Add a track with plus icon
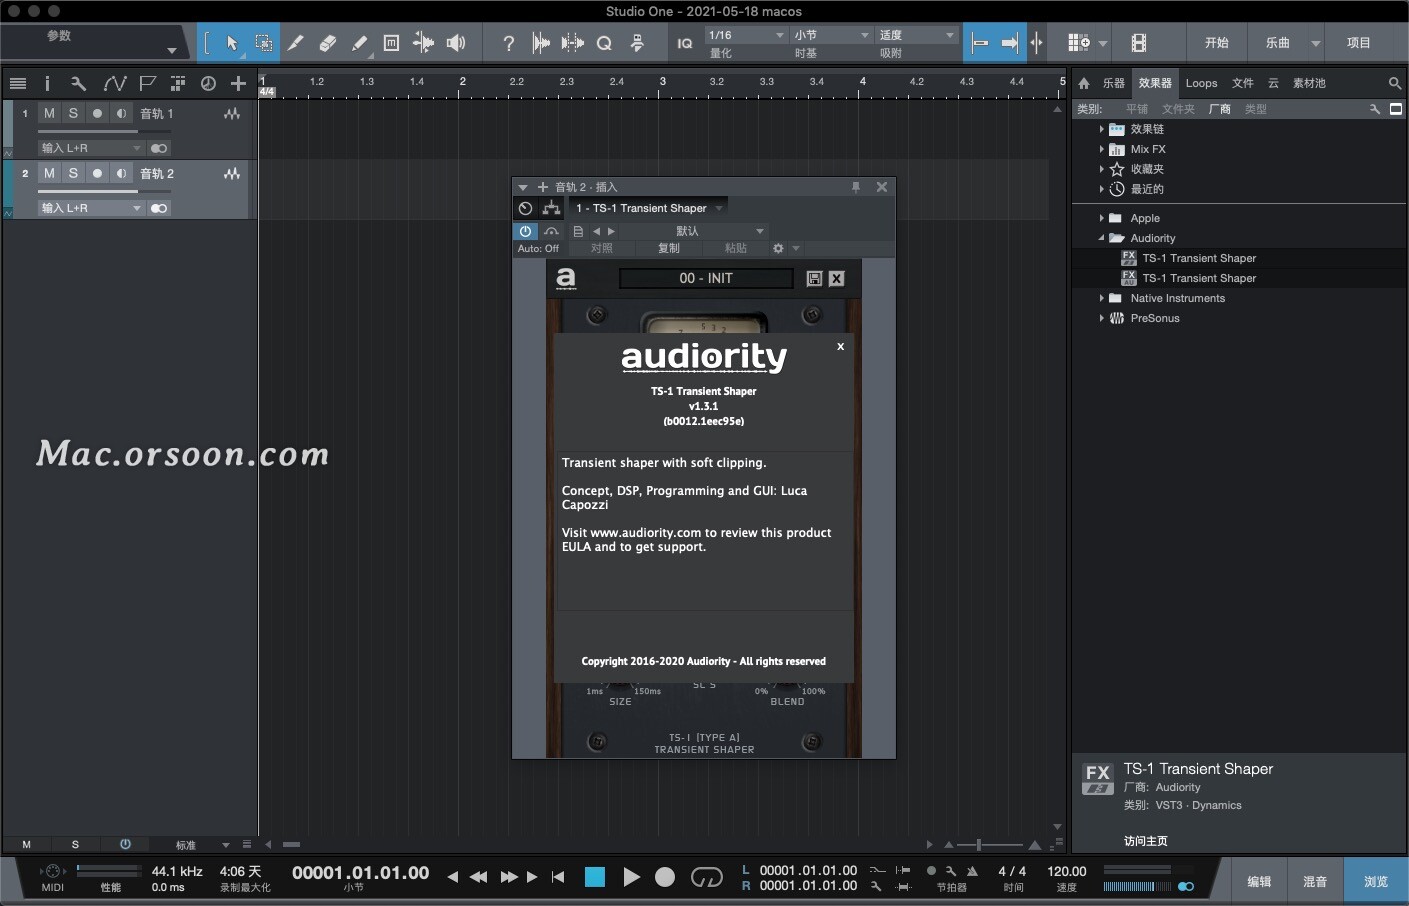The width and height of the screenshot is (1409, 906). point(238,84)
